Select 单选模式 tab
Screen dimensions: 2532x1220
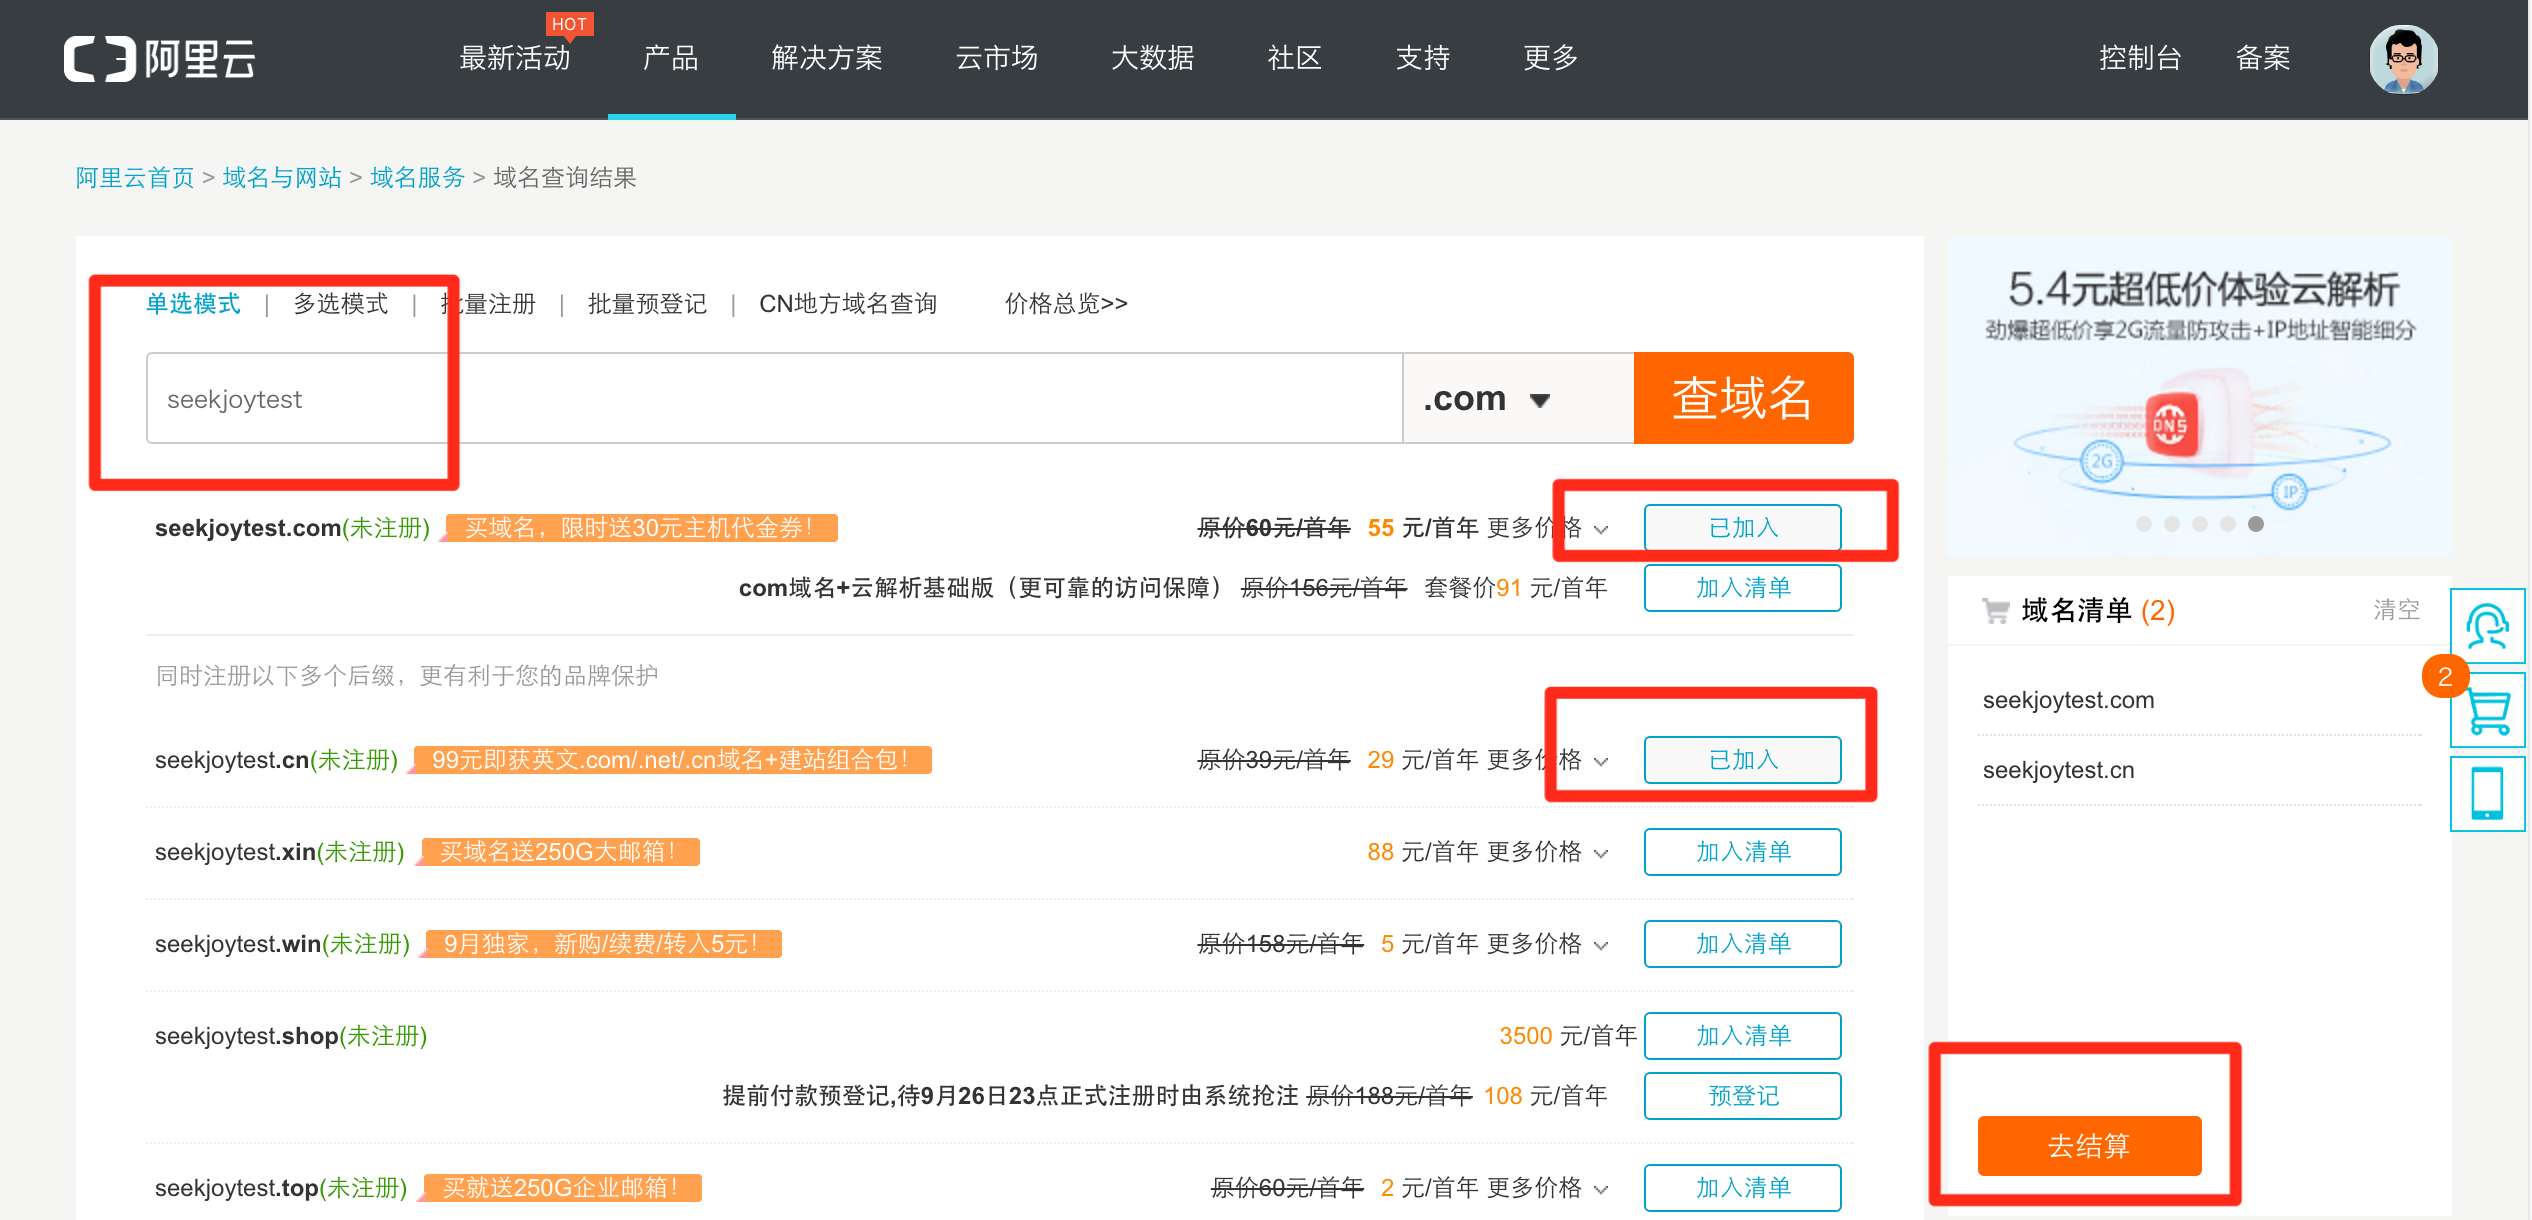[x=193, y=304]
